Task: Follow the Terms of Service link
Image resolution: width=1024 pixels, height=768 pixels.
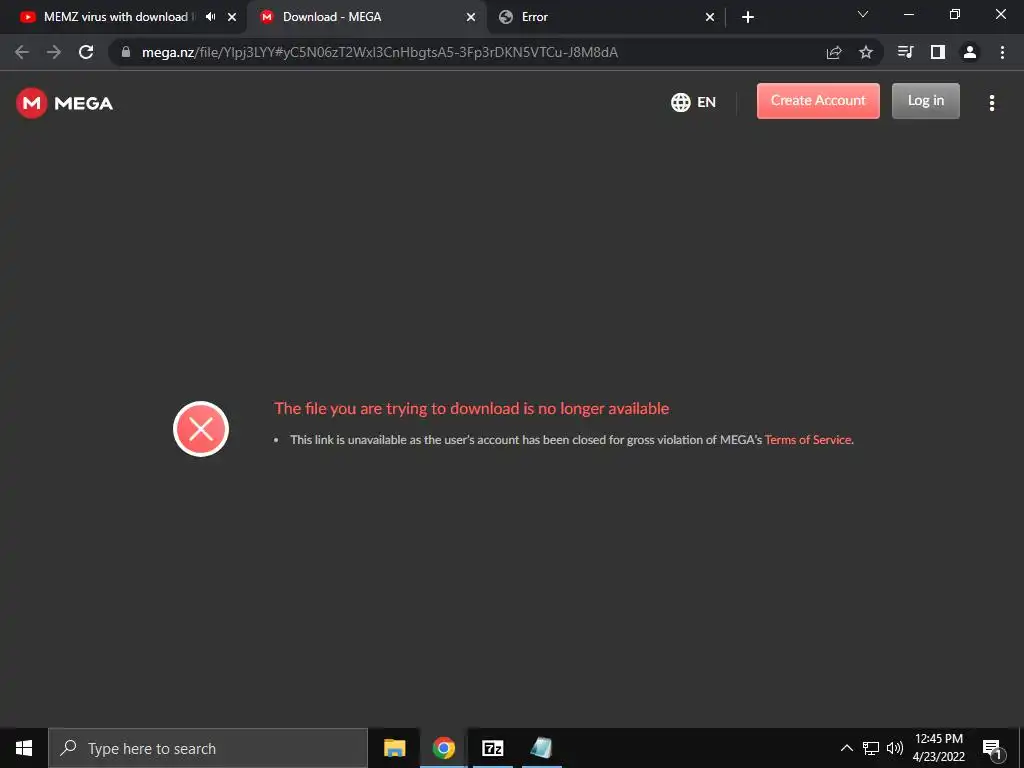Action: point(808,440)
